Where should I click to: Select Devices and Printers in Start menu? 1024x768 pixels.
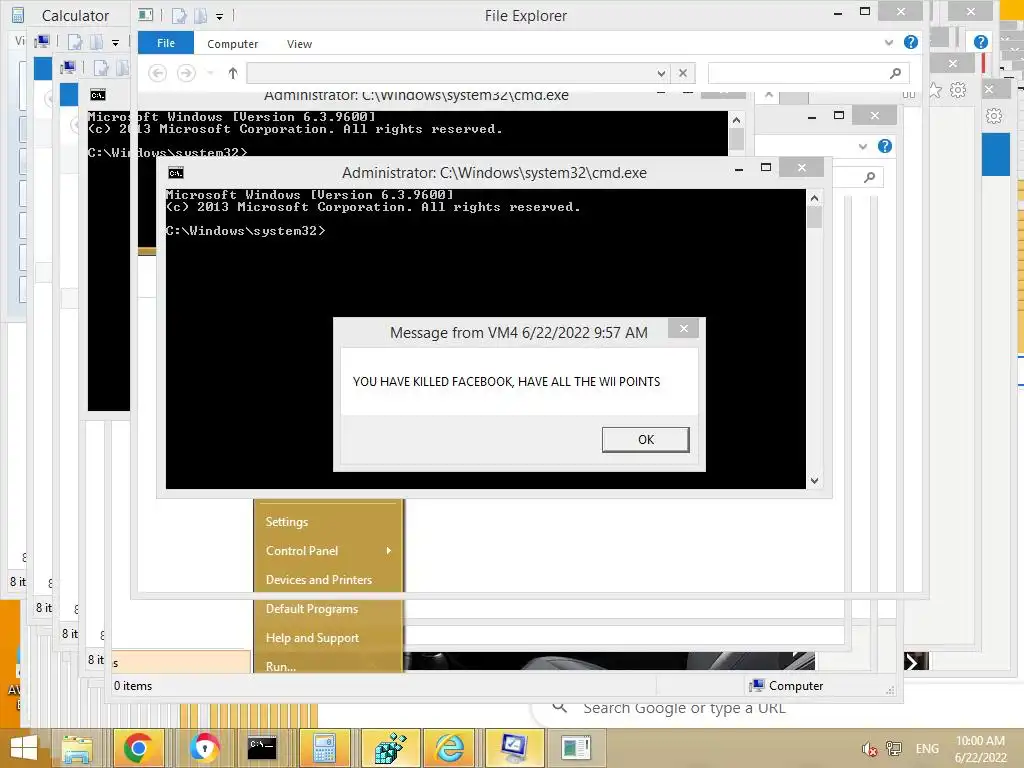click(319, 579)
